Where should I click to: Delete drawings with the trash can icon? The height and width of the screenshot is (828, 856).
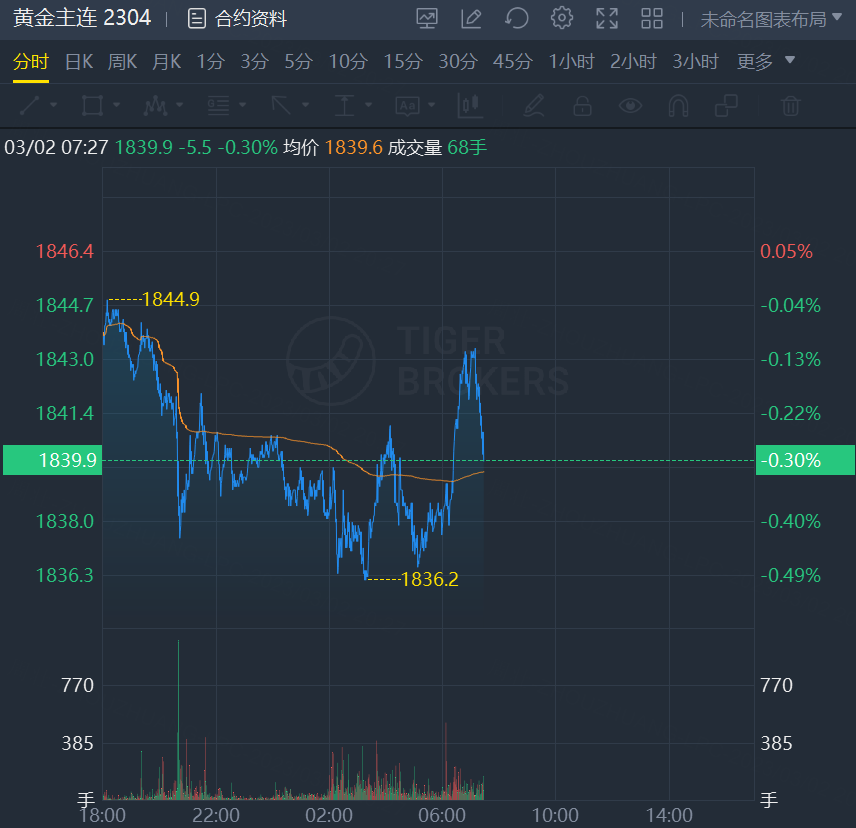(x=790, y=105)
